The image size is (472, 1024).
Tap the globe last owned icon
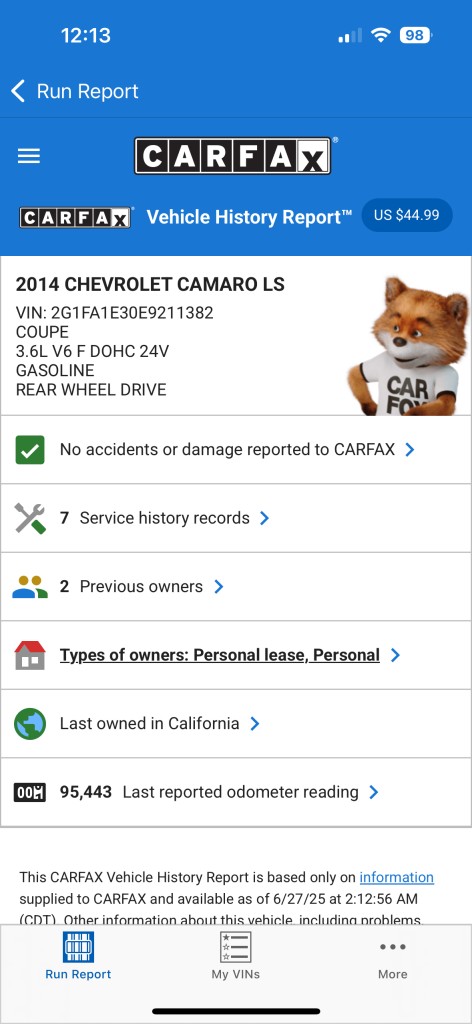coord(30,724)
